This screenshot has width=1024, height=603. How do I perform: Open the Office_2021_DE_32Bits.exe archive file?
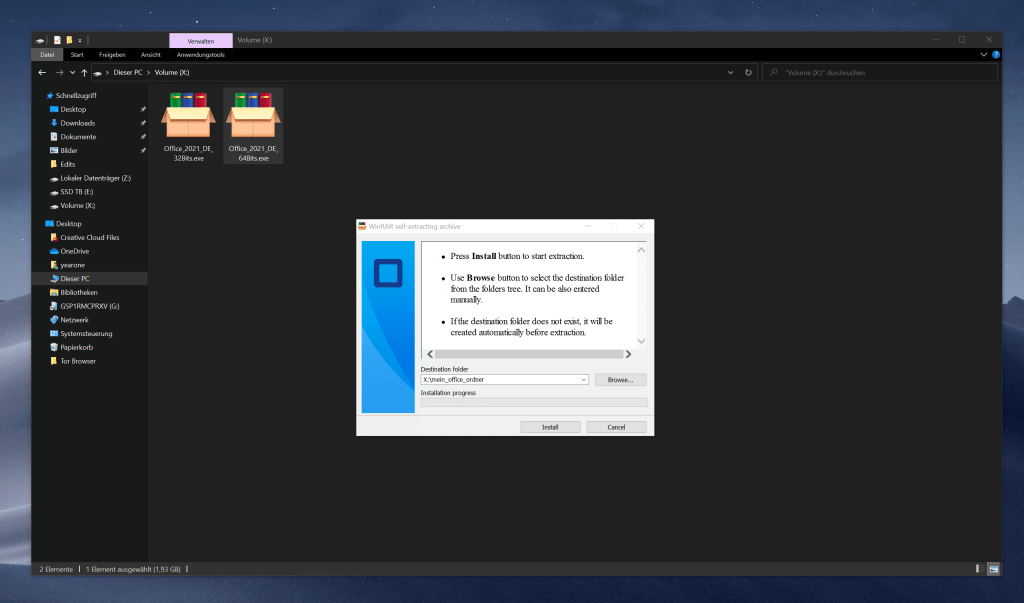[x=188, y=126]
